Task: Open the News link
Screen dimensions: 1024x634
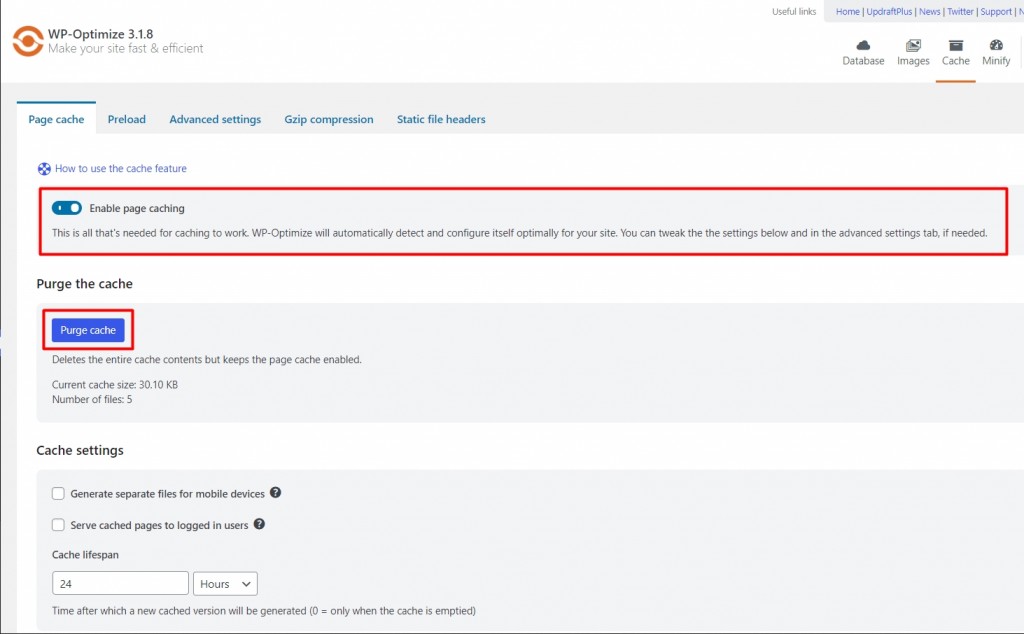Action: [x=929, y=12]
